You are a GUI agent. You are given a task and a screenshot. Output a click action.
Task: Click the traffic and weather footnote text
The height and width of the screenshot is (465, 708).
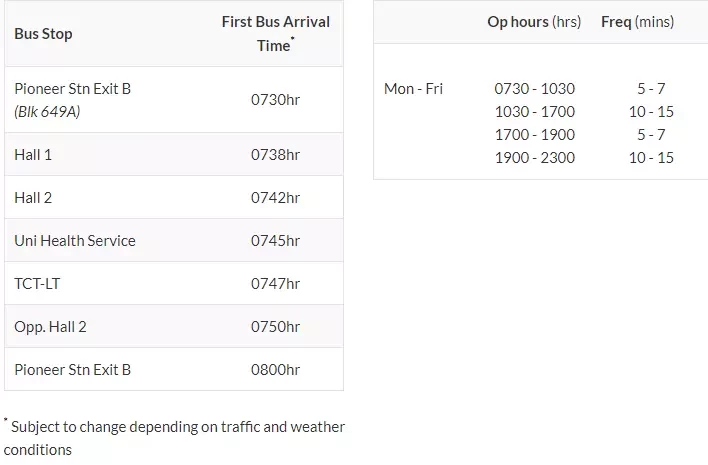174,437
